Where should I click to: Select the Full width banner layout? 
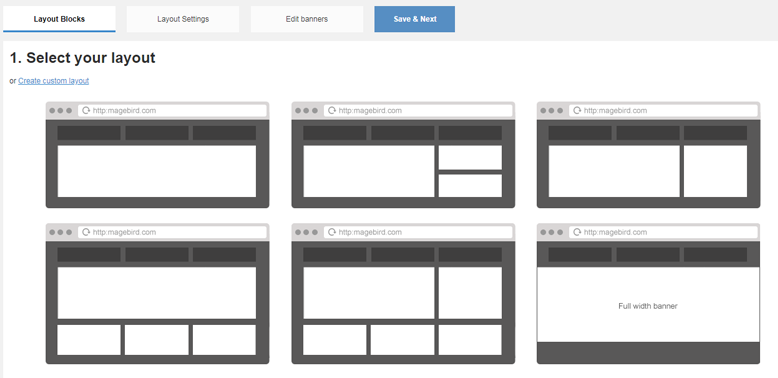coord(648,294)
